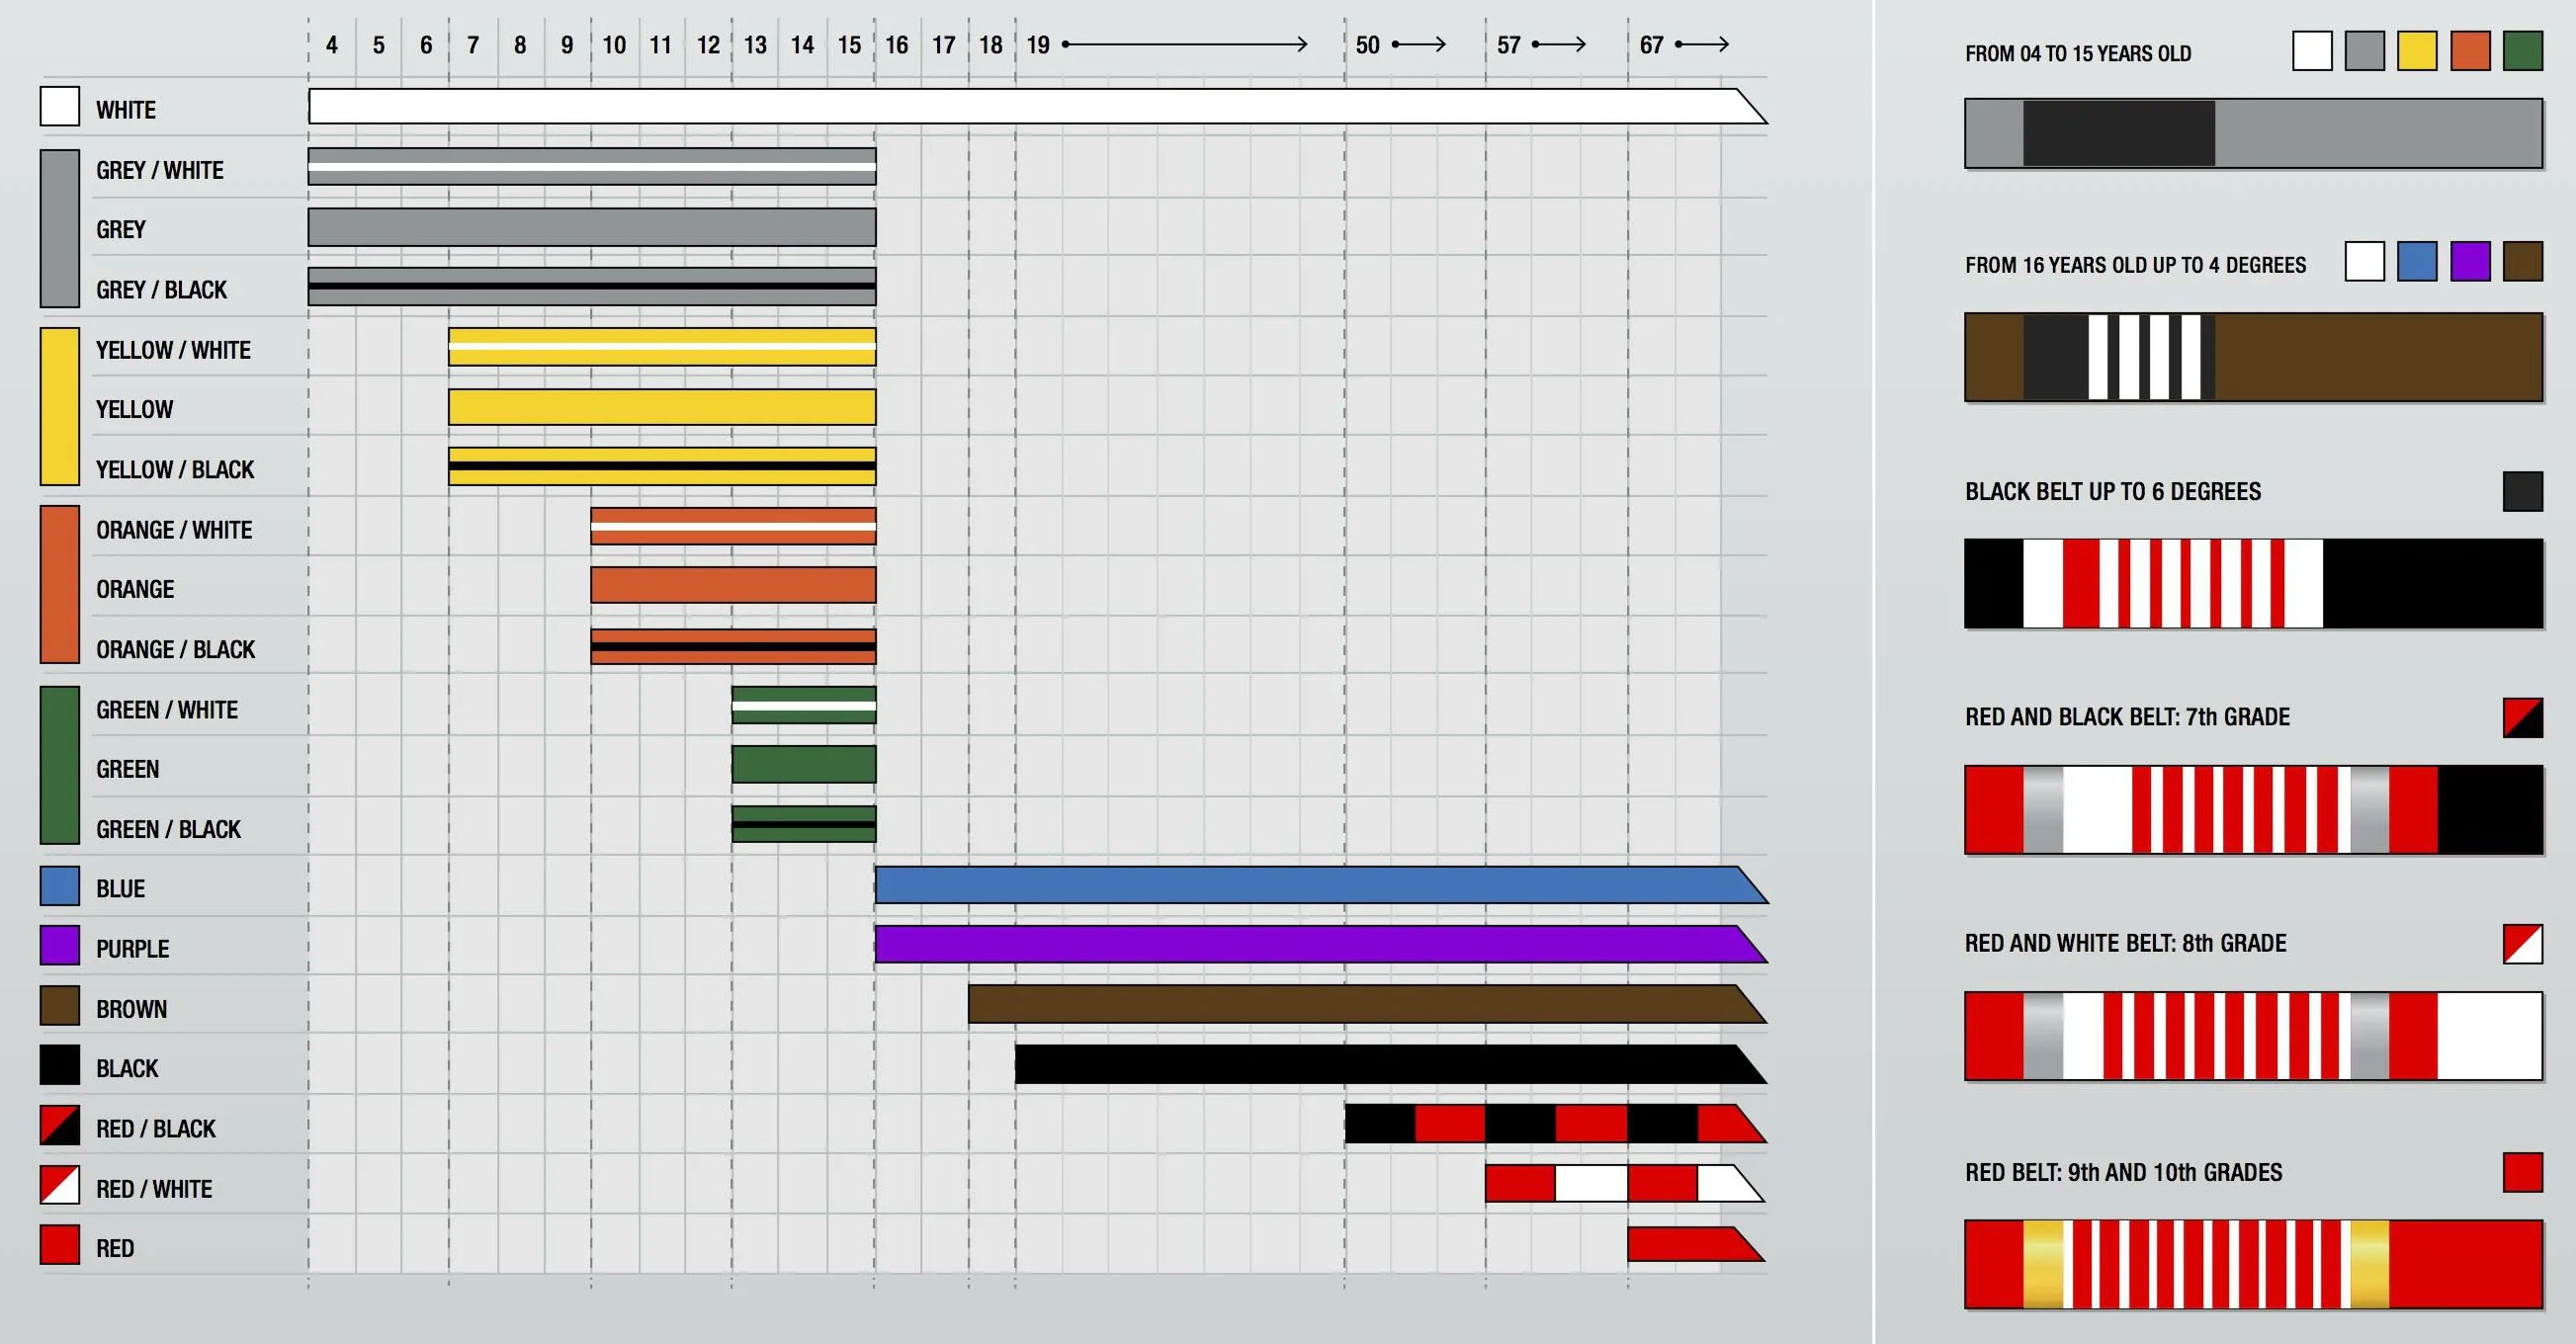
Task: Click the YELLOW / BLACK timeline bar
Action: pos(662,466)
